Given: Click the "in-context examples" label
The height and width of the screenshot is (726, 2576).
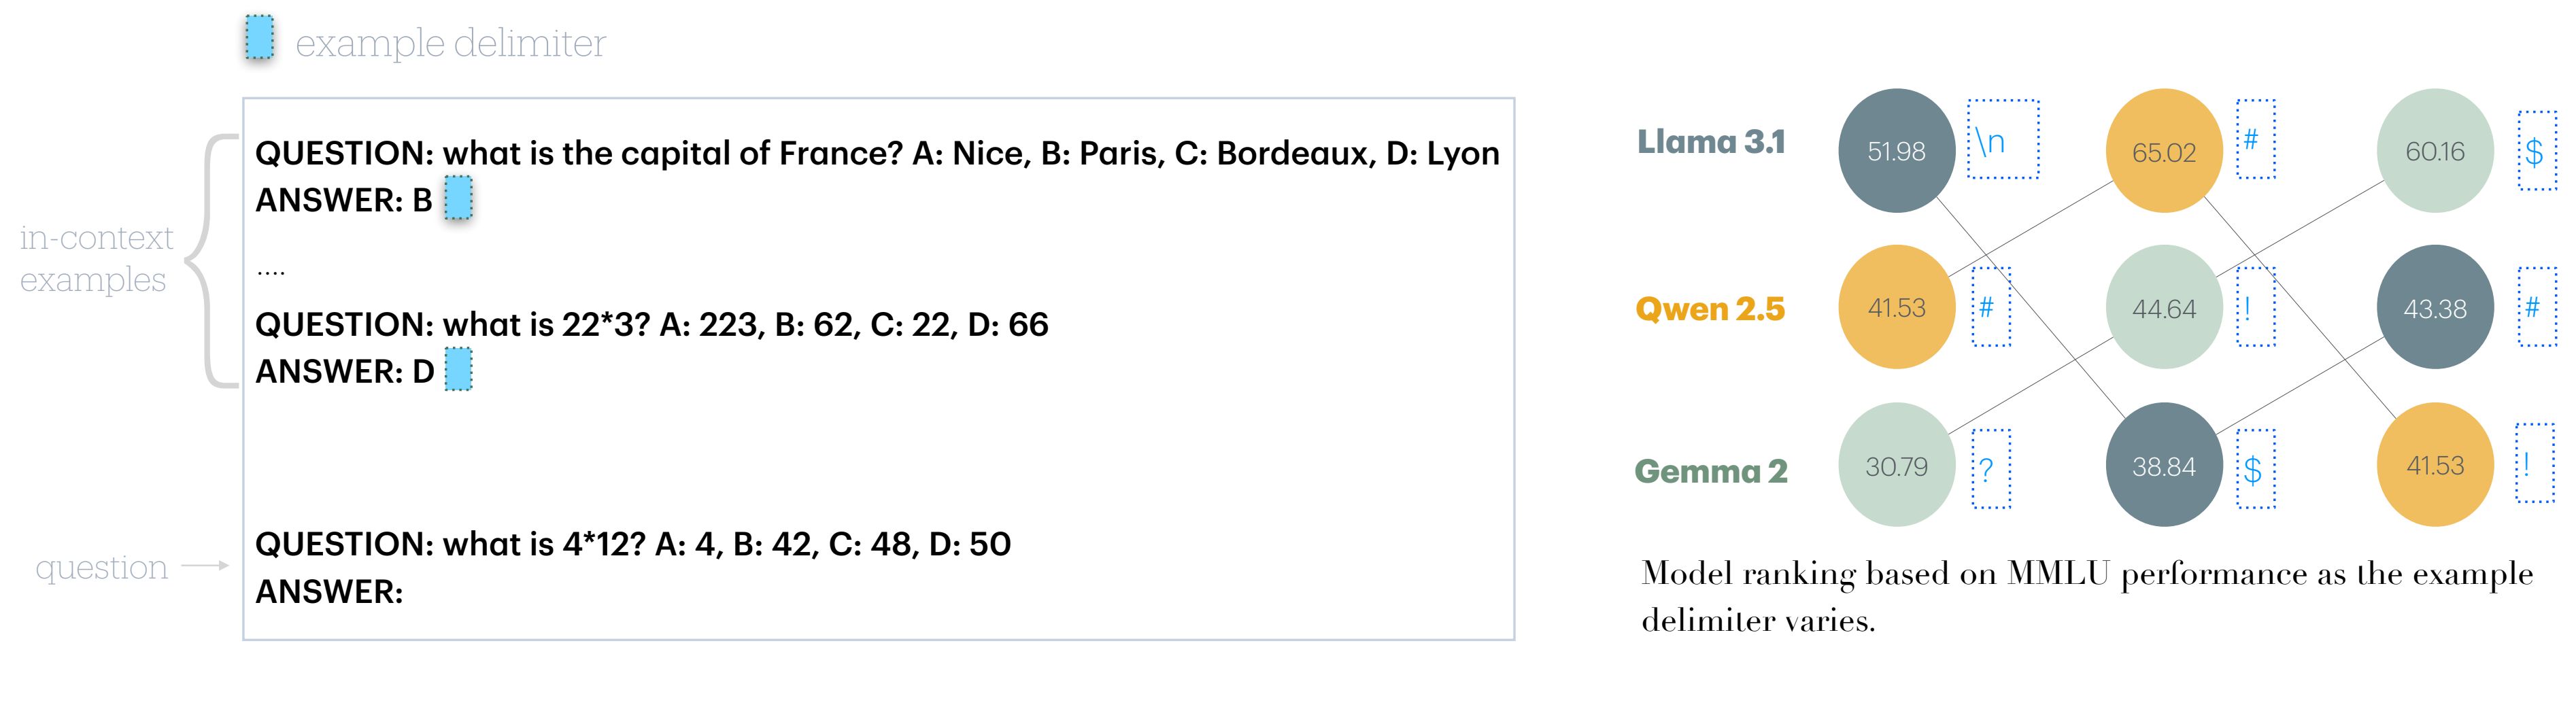Looking at the screenshot, I should [x=96, y=259].
